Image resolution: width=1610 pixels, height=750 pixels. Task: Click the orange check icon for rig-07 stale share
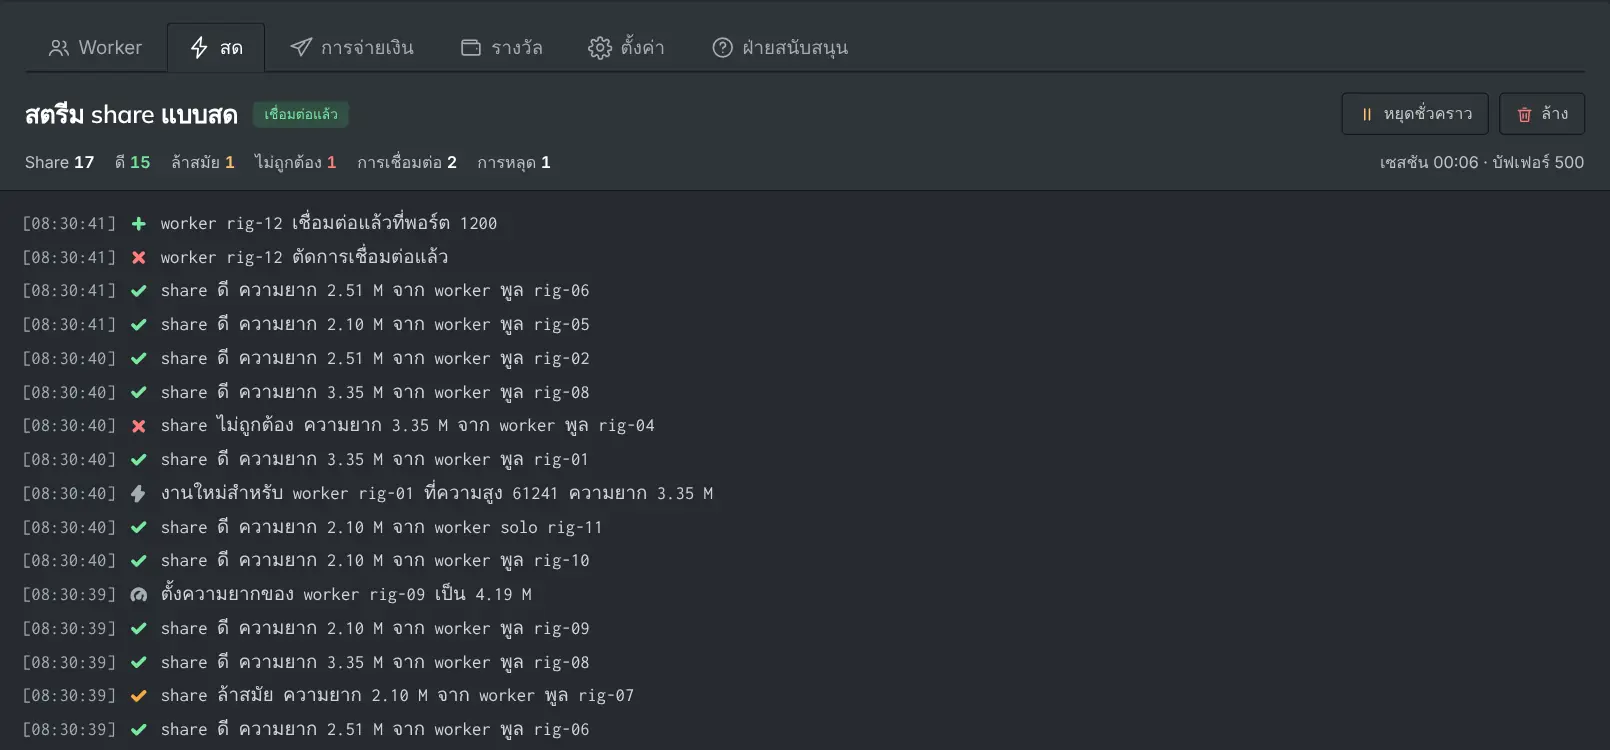point(139,696)
